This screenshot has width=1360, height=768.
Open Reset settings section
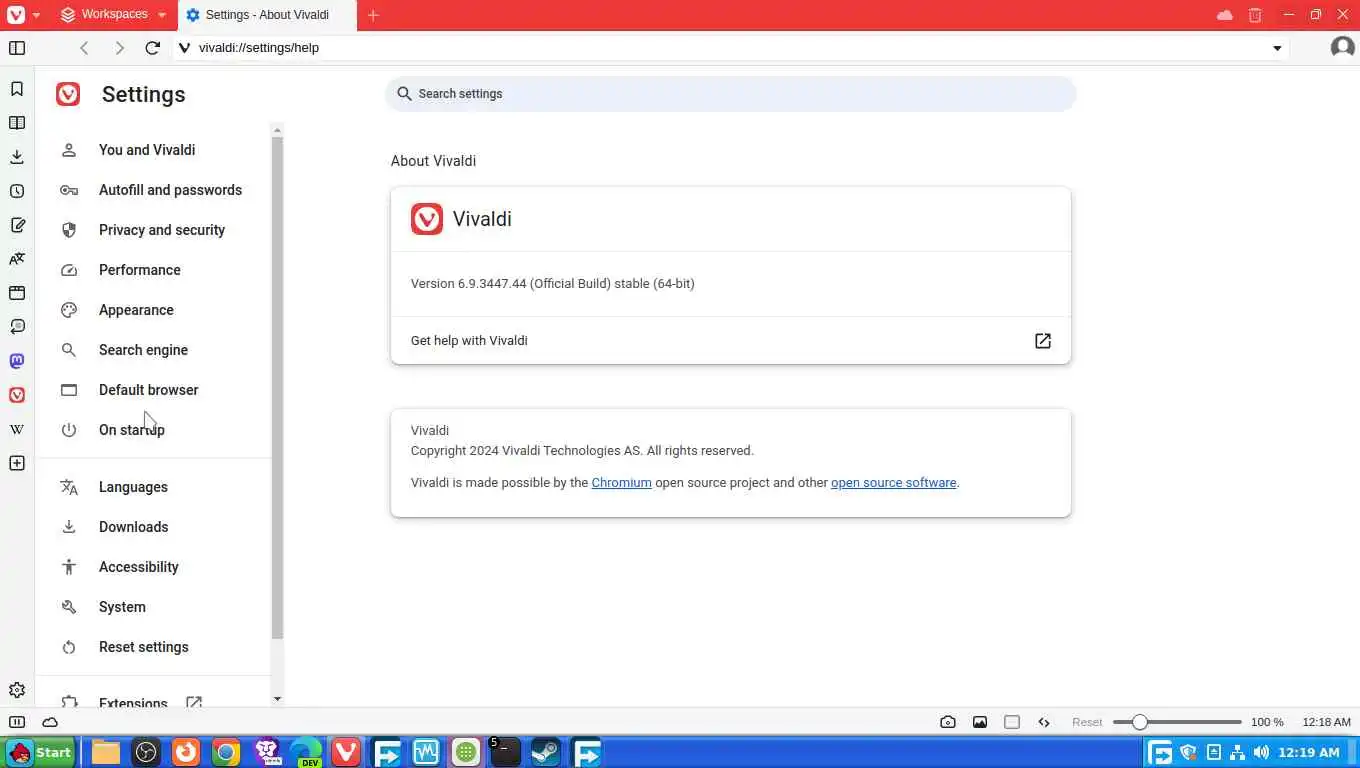click(x=143, y=647)
